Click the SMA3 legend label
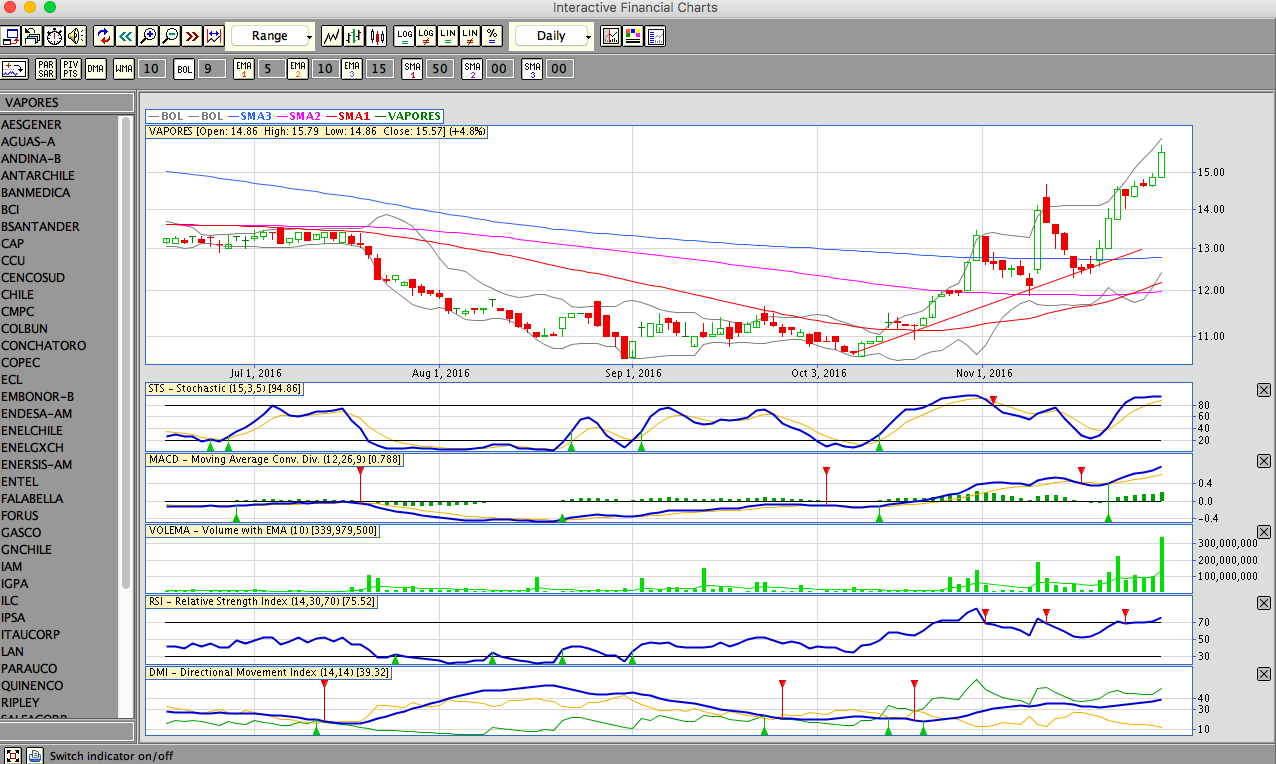This screenshot has width=1276, height=764. (x=256, y=116)
